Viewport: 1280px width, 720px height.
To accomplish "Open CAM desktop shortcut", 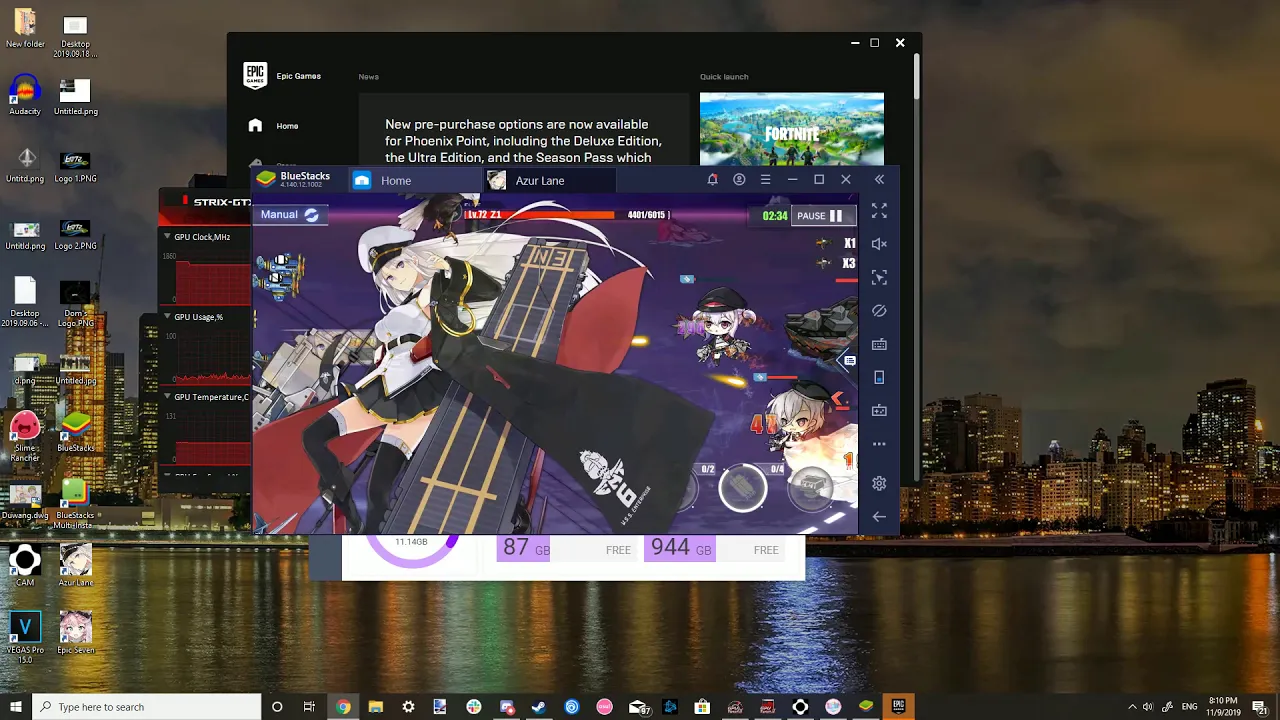I will coord(25,566).
